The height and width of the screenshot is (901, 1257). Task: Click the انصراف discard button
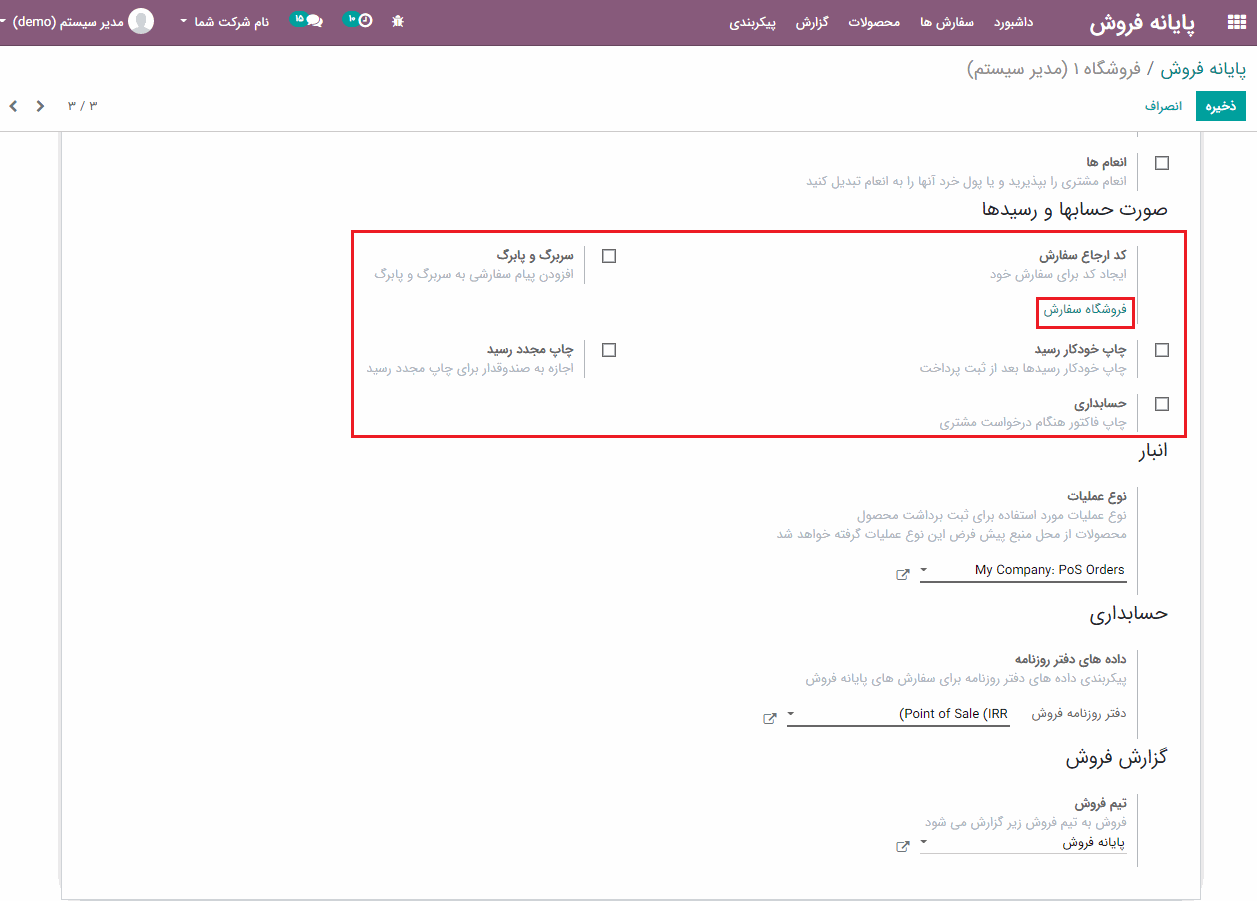tap(1163, 106)
